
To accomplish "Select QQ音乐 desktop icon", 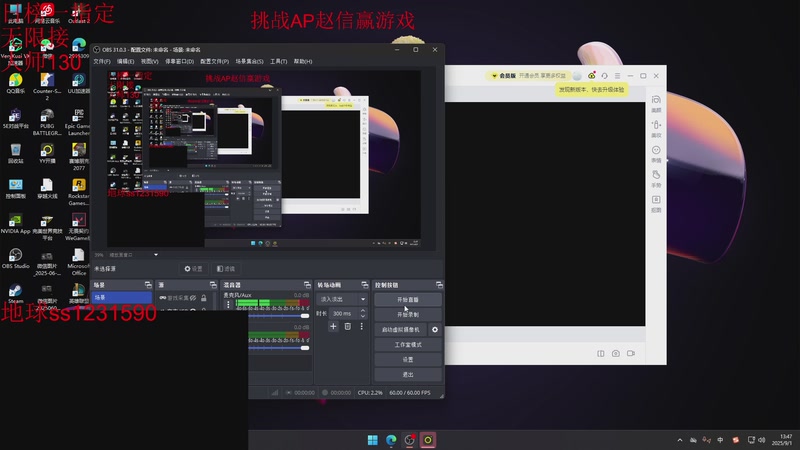I will point(15,84).
